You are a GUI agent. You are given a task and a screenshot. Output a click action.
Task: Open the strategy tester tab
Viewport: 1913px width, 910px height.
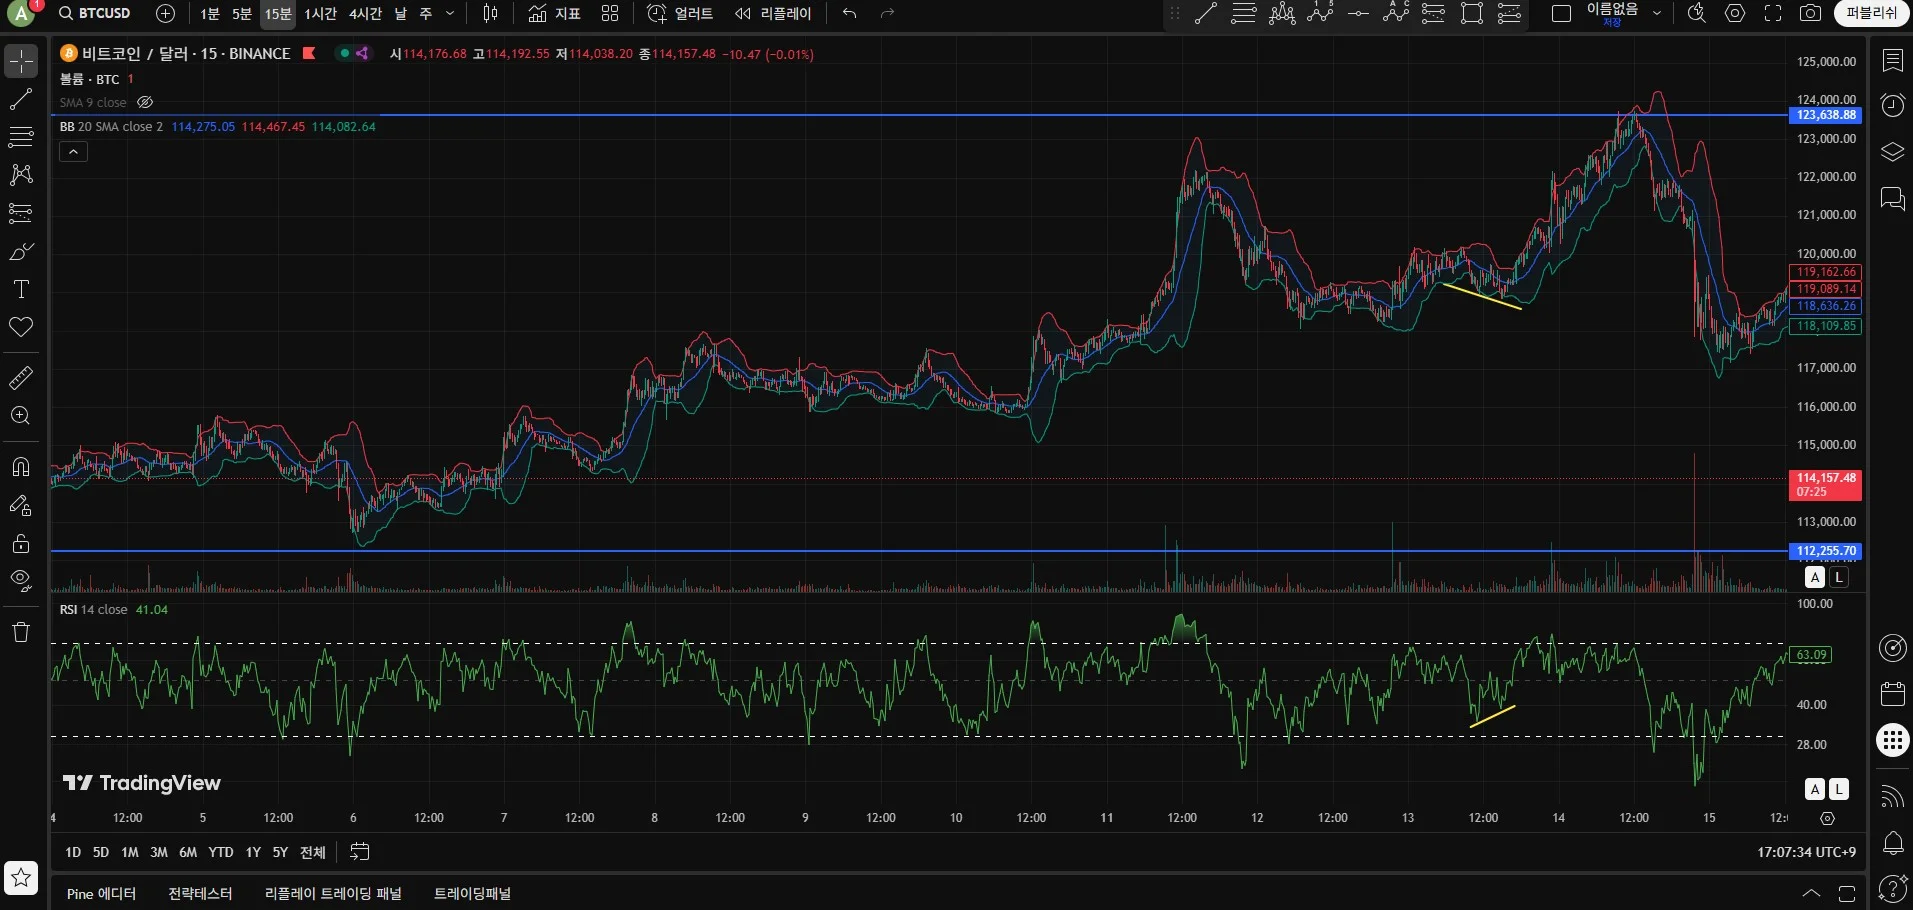[x=200, y=893]
